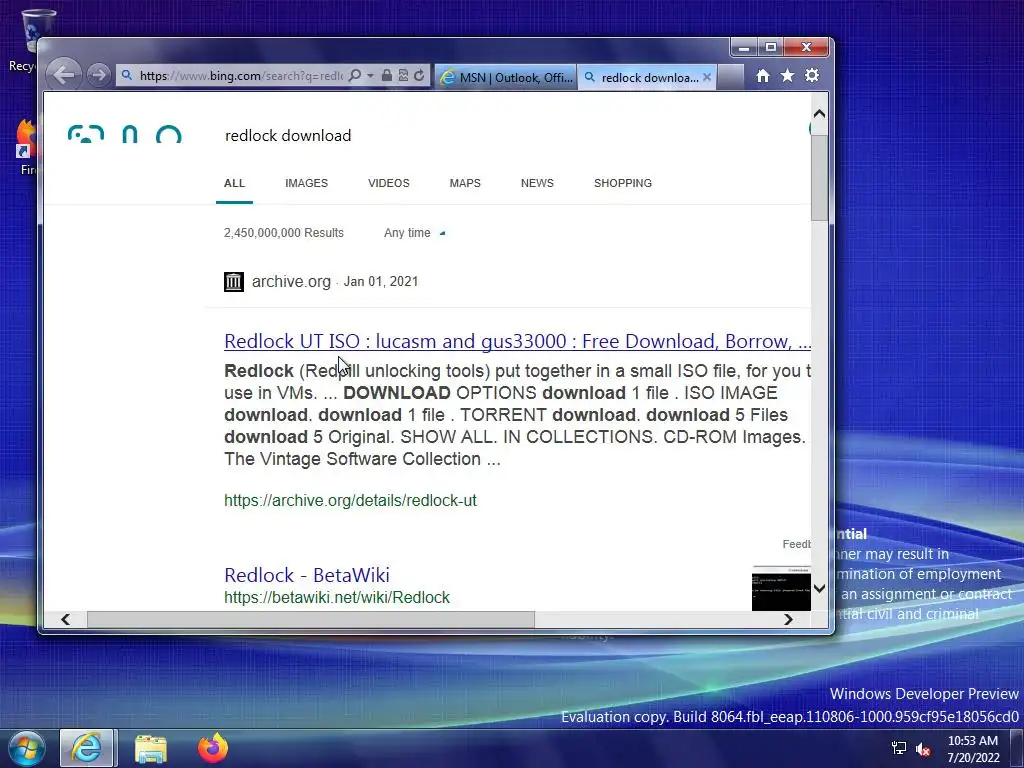The image size is (1024, 768).
Task: Click the horizontal scrollbar thumb
Action: point(311,619)
